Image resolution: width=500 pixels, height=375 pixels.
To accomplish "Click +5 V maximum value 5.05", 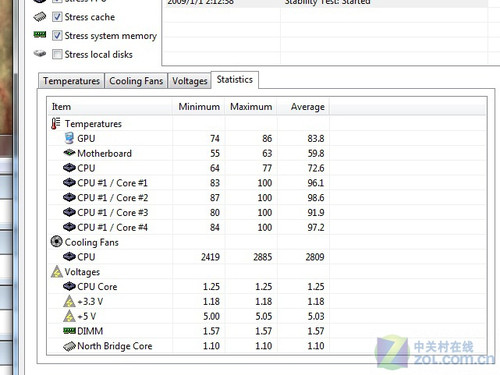I will (264, 316).
